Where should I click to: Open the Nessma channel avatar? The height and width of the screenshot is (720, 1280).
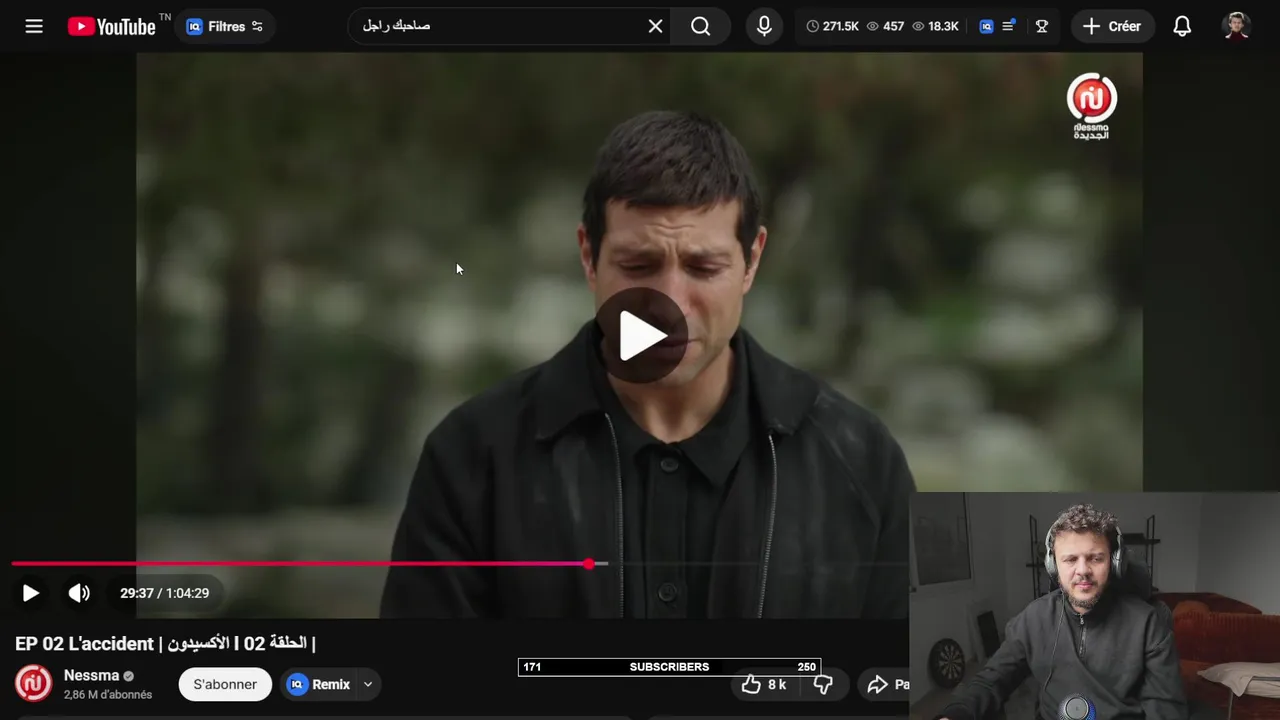click(33, 684)
